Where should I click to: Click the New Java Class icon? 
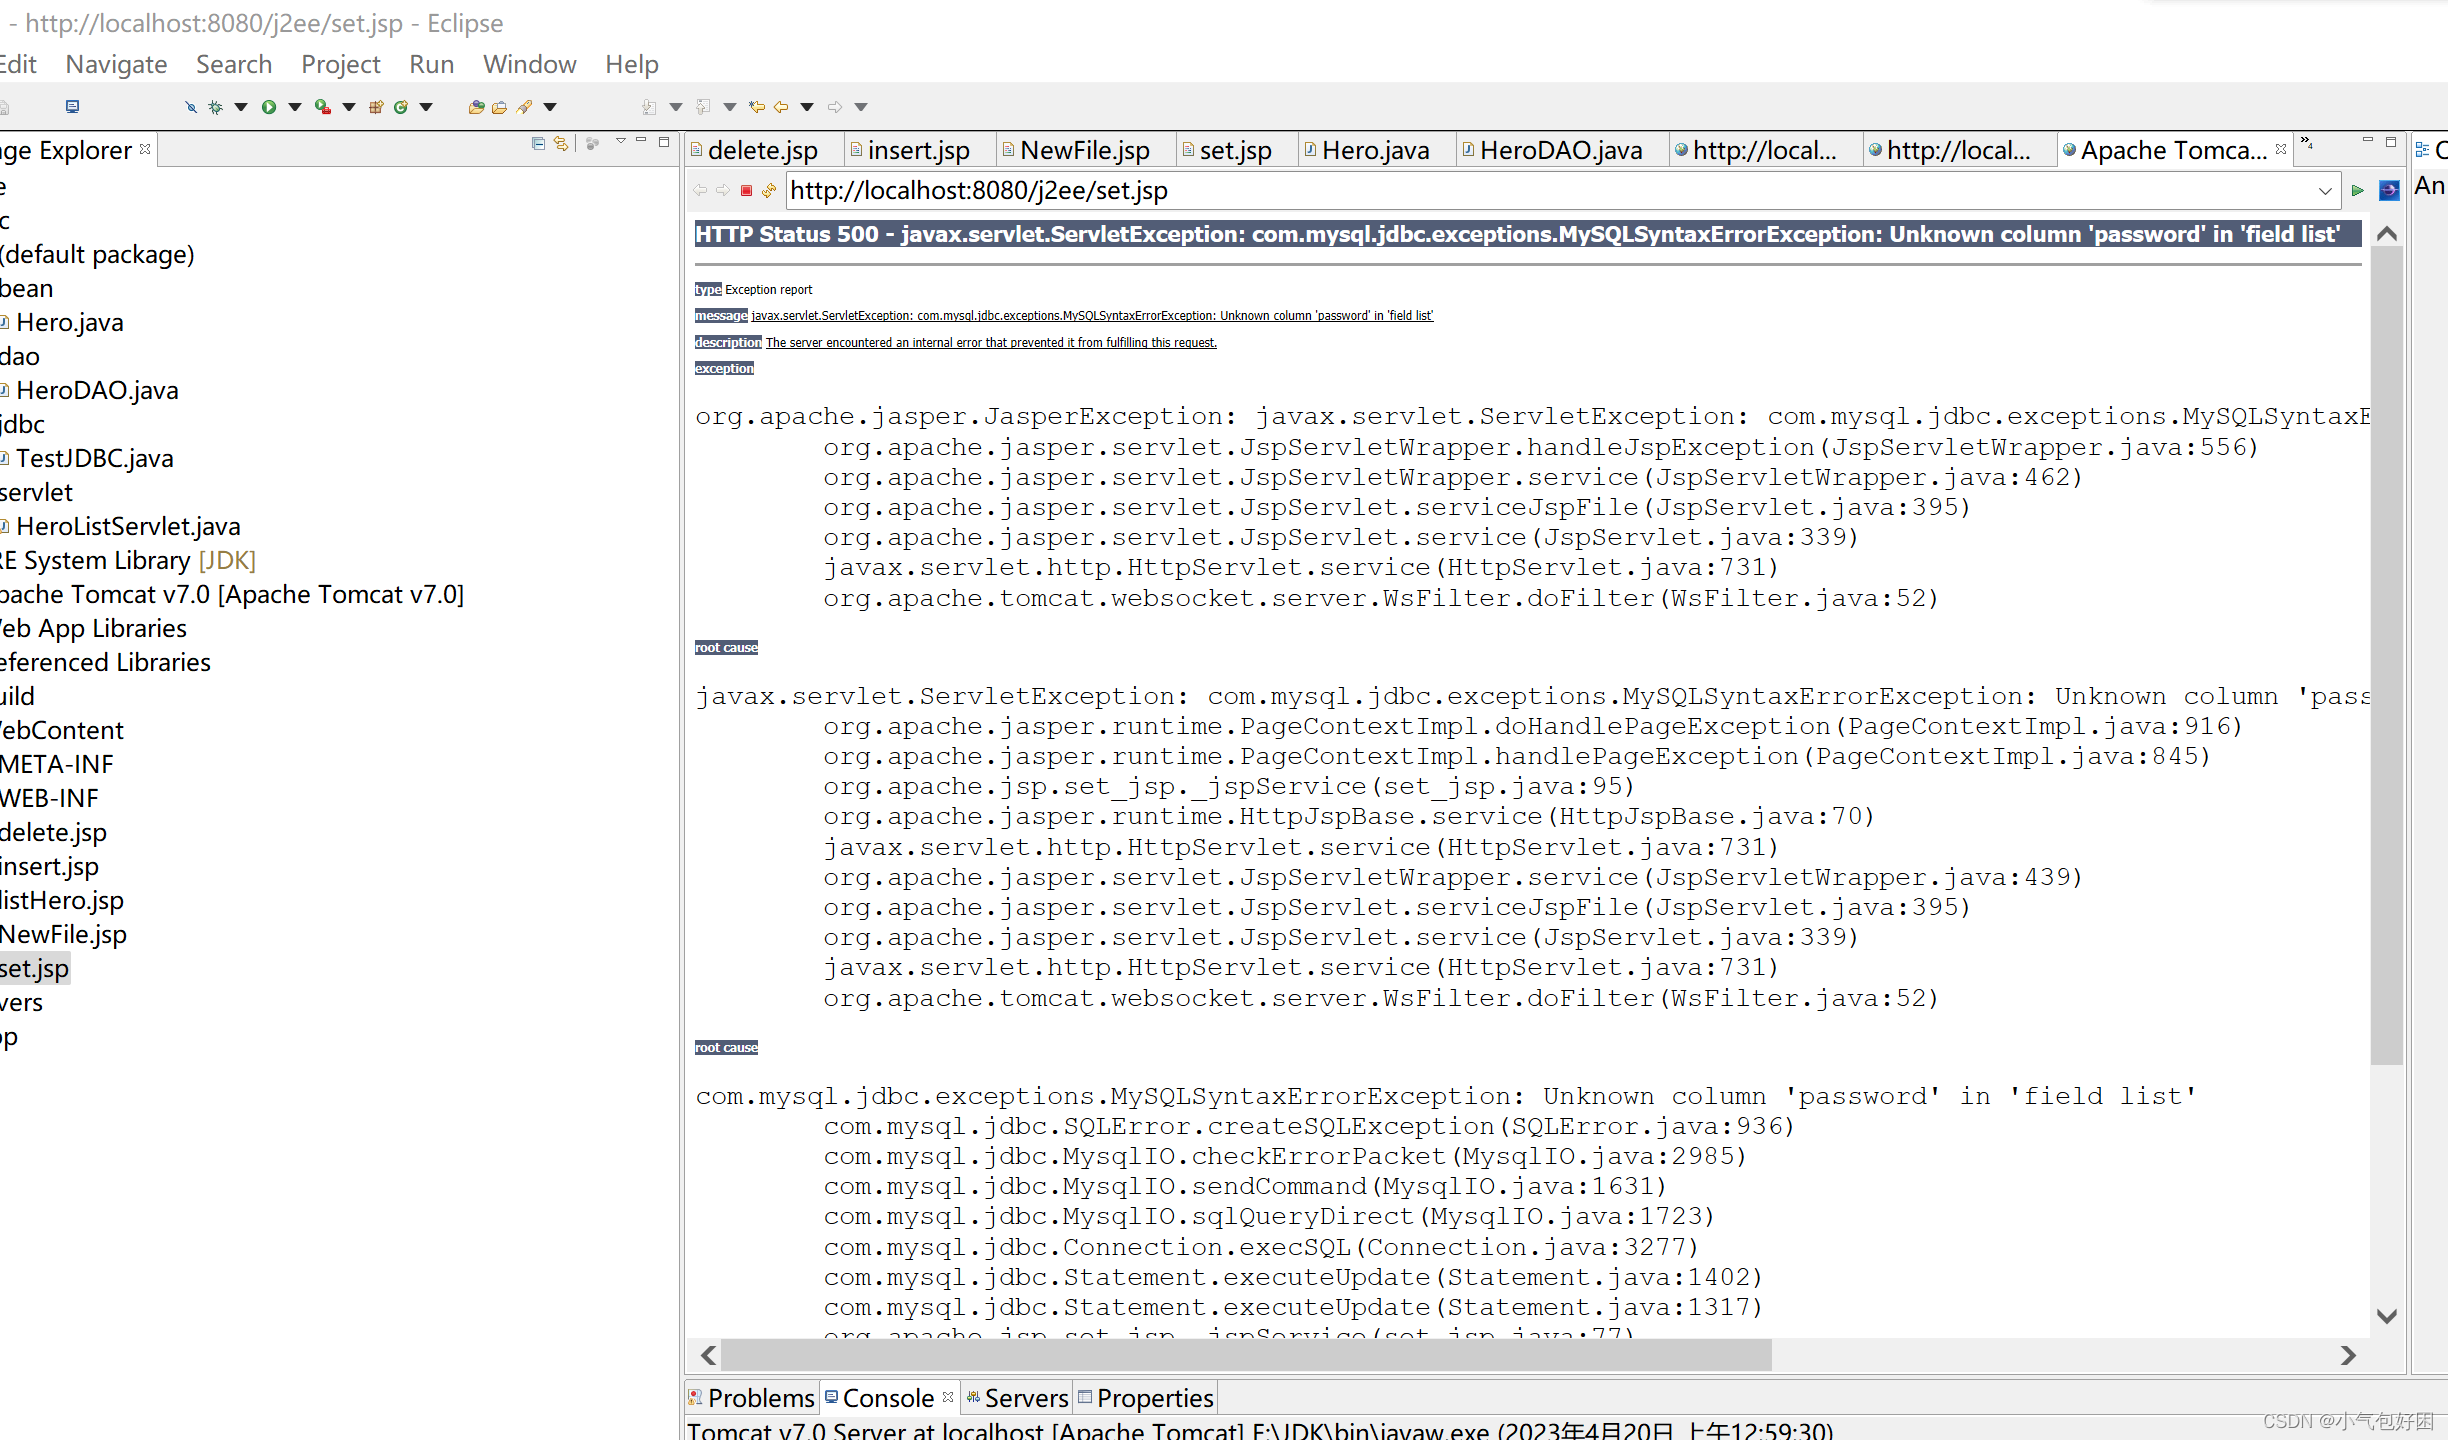[x=400, y=107]
